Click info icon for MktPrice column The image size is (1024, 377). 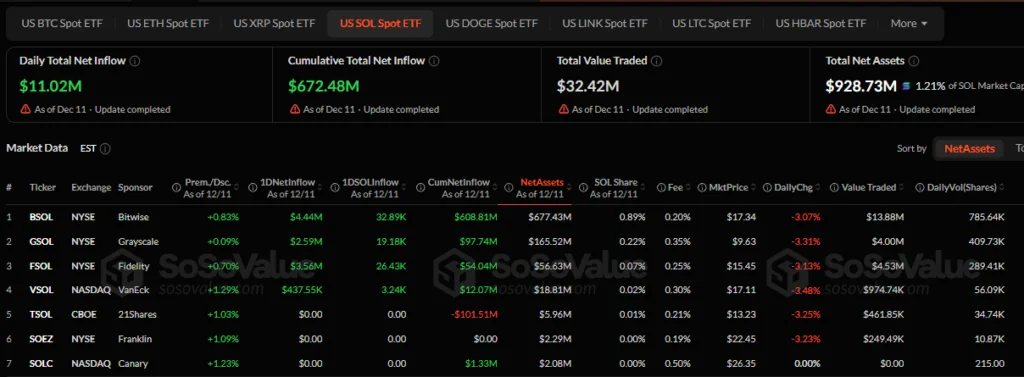click(x=702, y=188)
